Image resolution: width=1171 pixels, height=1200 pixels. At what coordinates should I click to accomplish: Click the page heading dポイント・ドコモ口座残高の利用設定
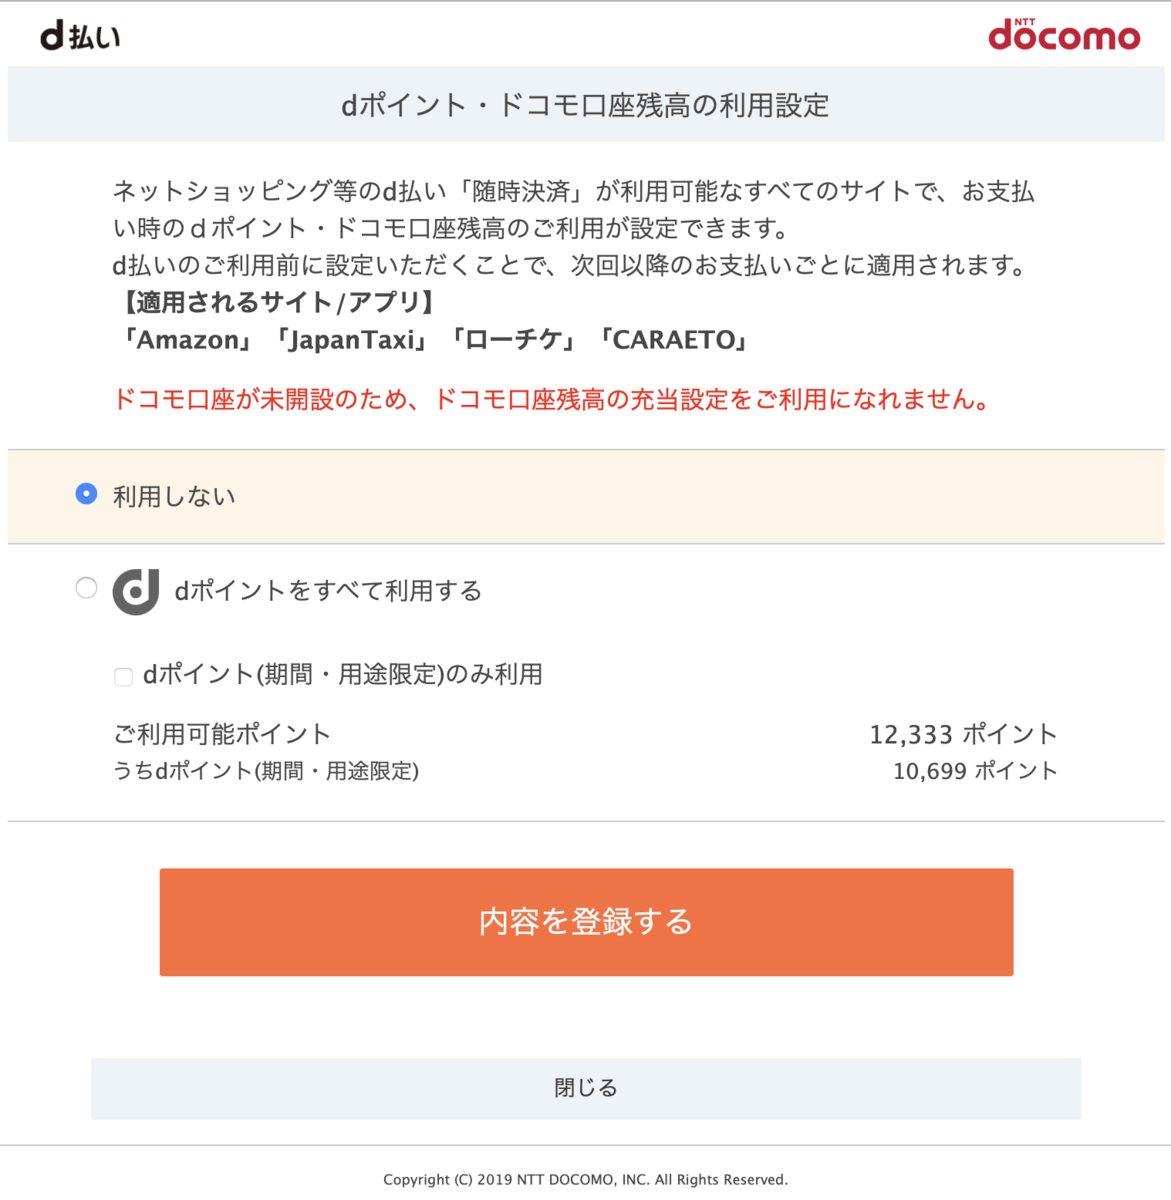(585, 104)
